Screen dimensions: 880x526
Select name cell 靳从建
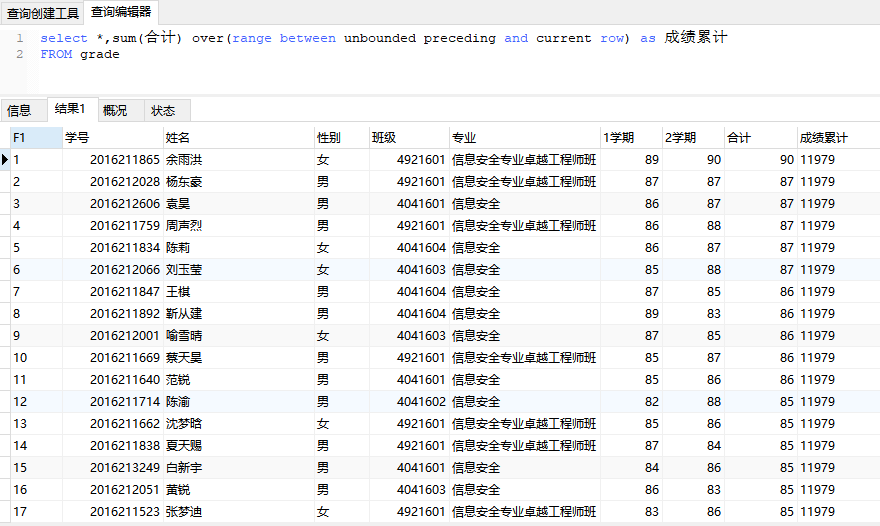[239, 314]
